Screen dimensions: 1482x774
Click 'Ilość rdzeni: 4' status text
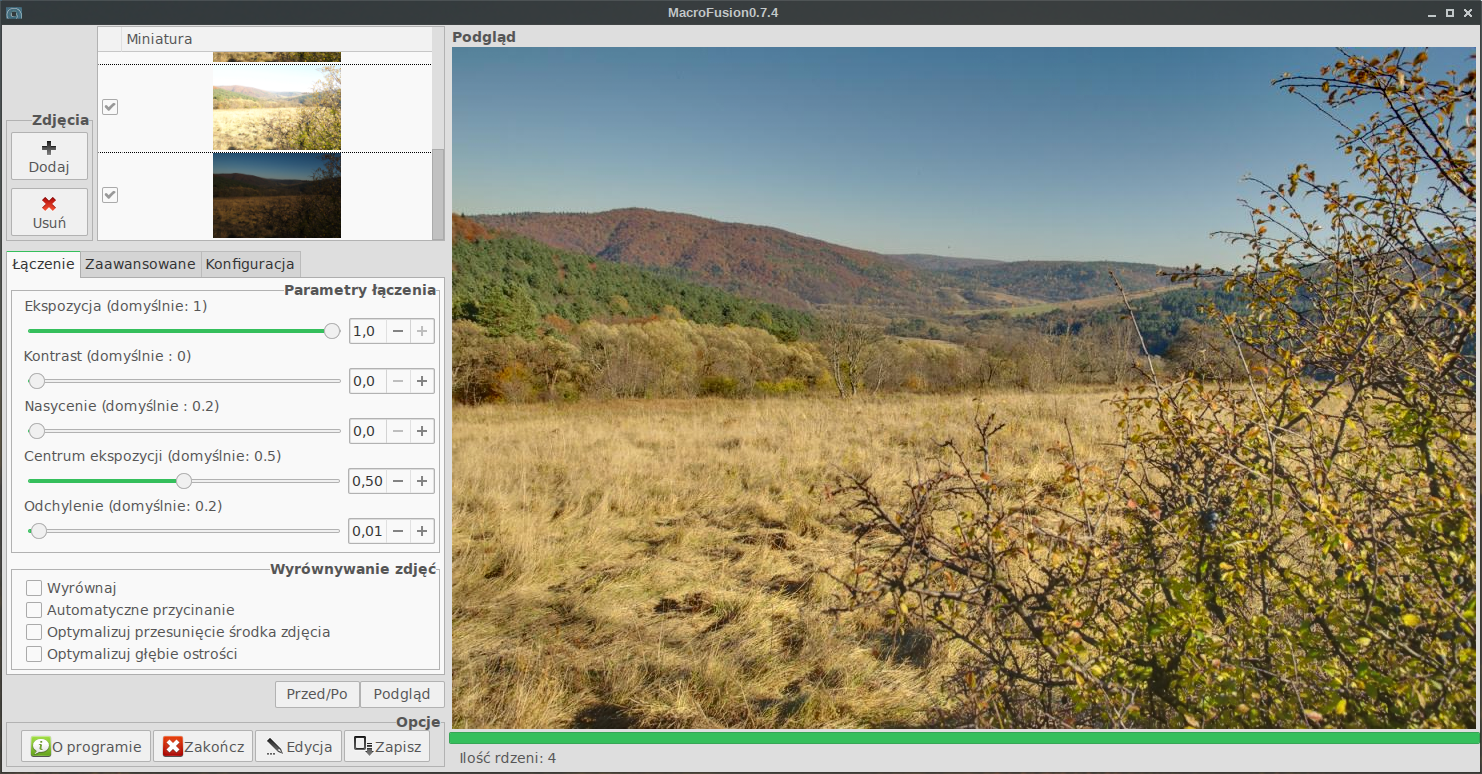pos(507,758)
